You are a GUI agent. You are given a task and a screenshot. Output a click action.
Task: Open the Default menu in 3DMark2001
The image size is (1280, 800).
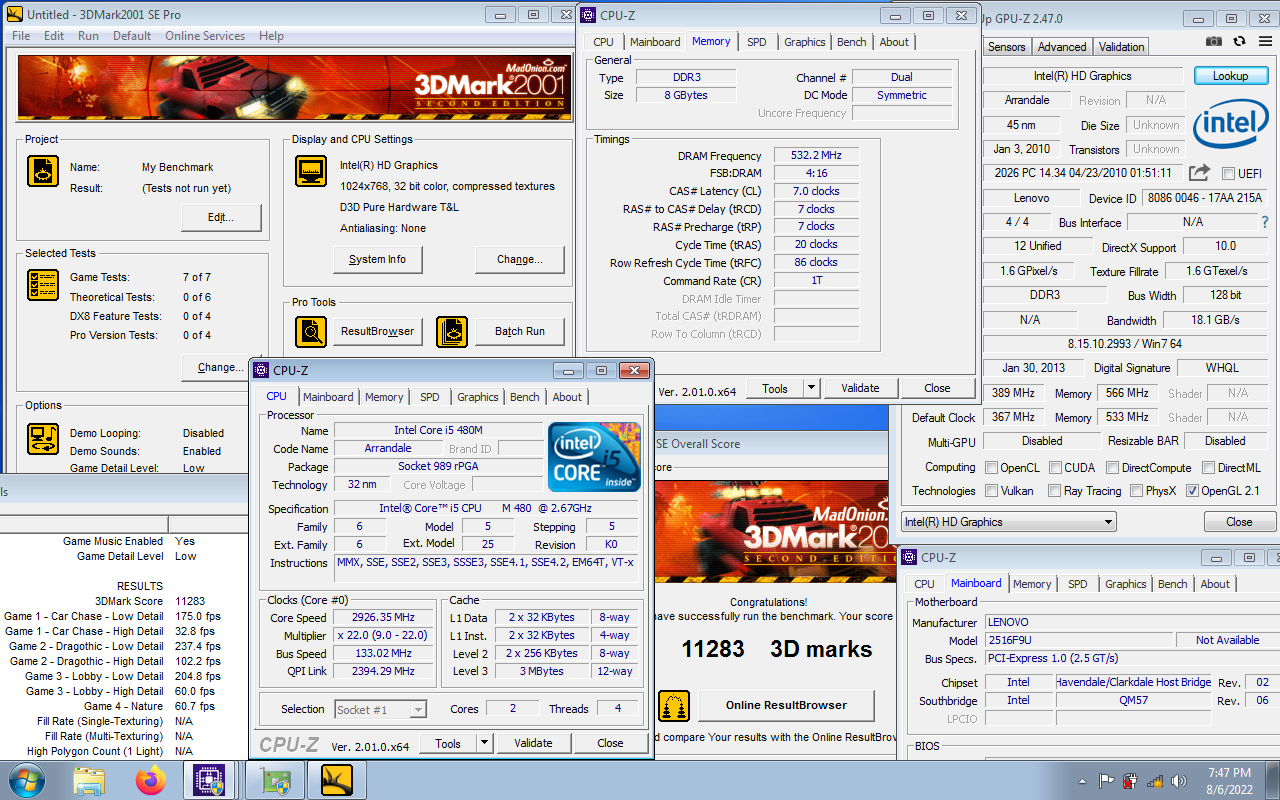coord(132,36)
